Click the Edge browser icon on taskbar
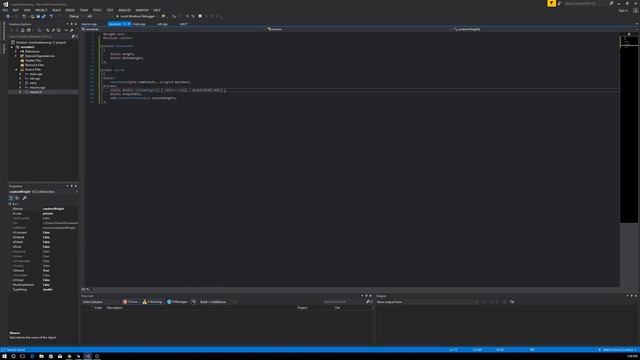This screenshot has width=640, height=360. [32, 356]
